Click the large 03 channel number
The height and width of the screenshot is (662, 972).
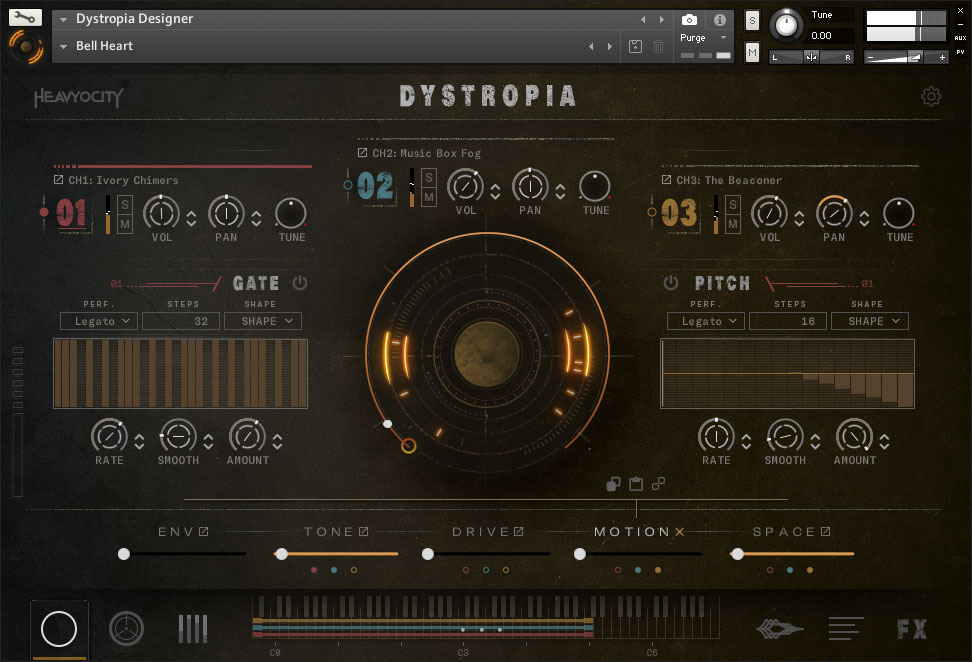pos(679,213)
